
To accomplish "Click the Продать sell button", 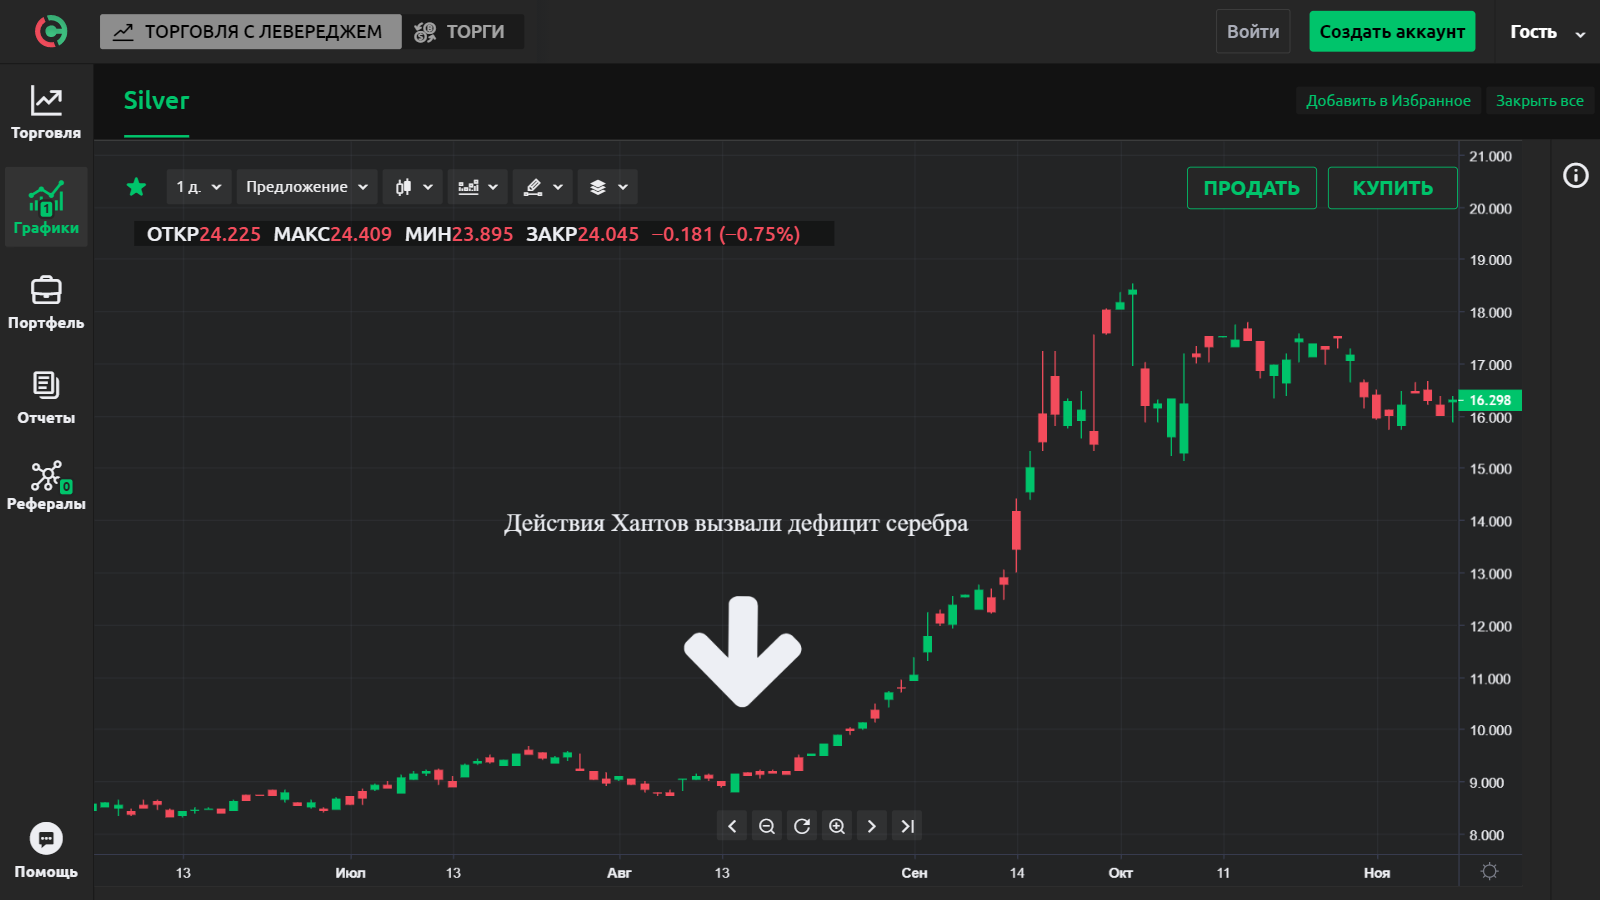I will point(1251,188).
